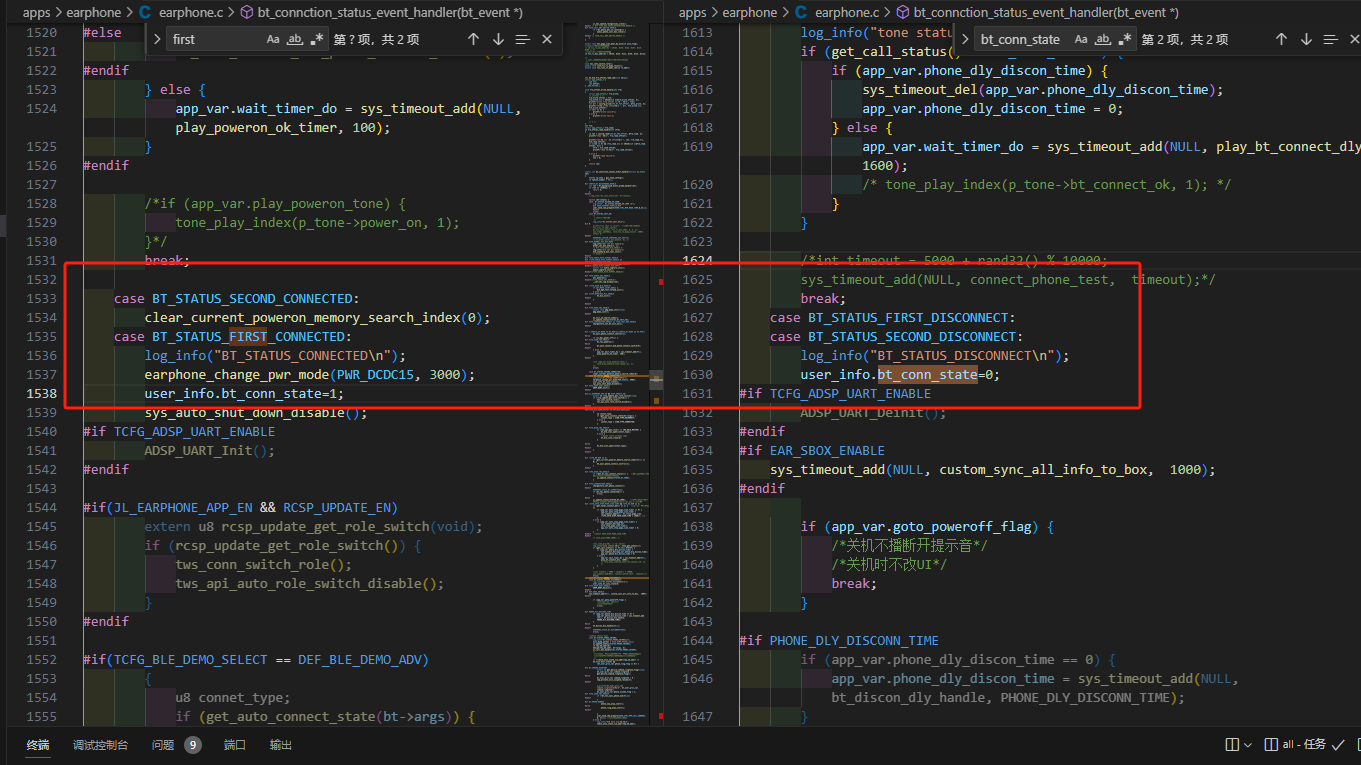
Task: Switch to the 输出 panel tab
Action: pos(281,745)
